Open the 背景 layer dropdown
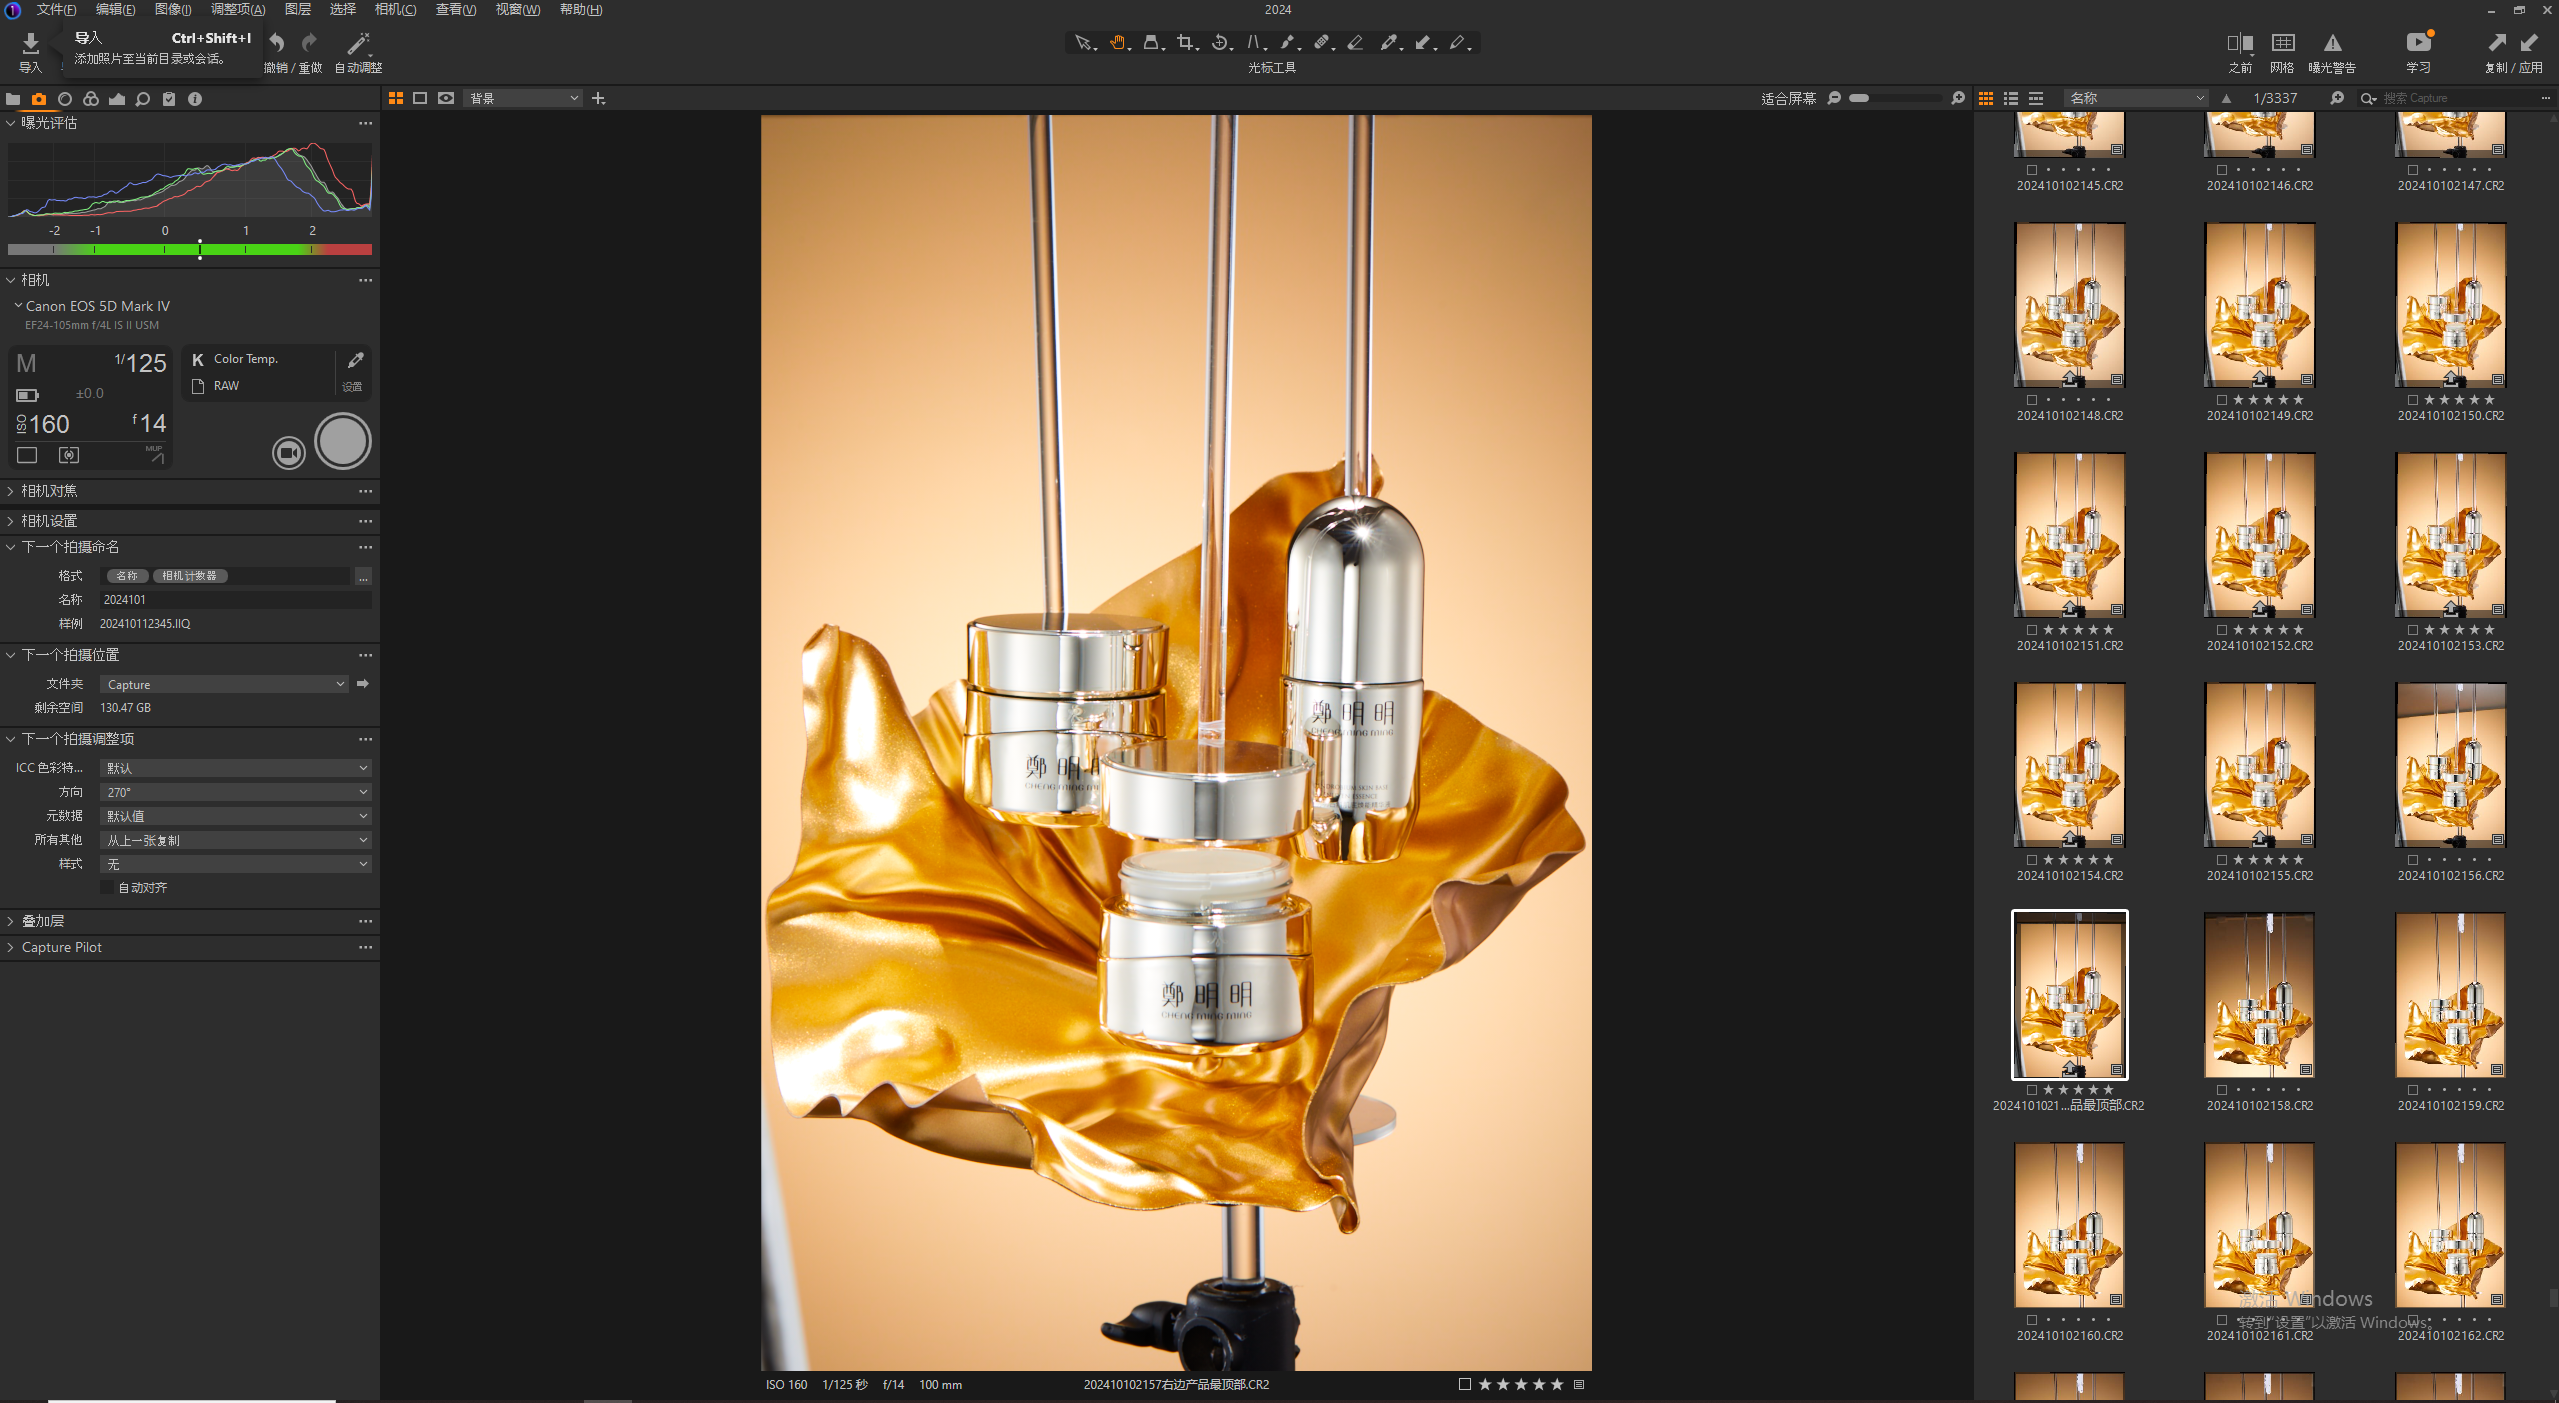 click(x=523, y=98)
